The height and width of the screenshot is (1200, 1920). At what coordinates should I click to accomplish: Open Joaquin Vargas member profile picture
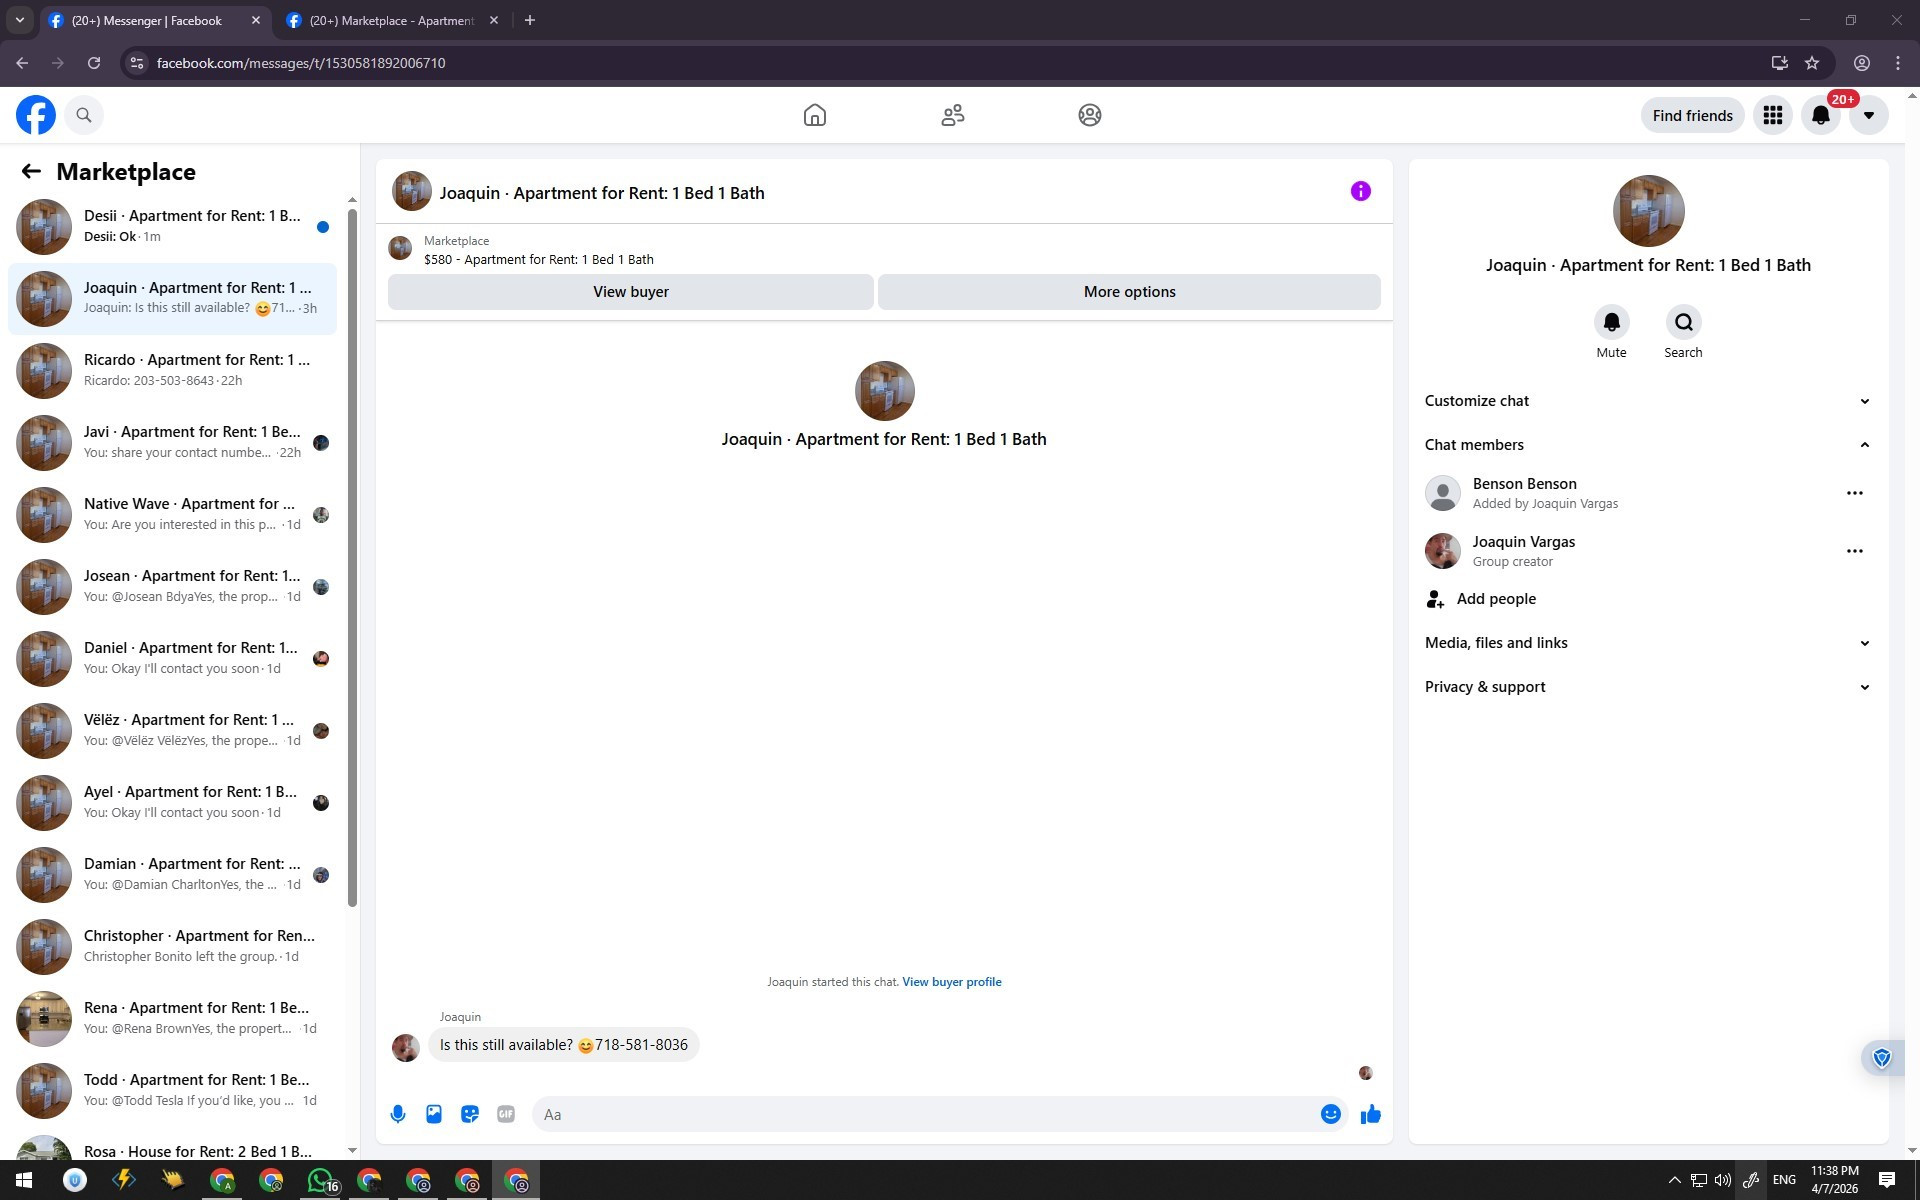1443,551
